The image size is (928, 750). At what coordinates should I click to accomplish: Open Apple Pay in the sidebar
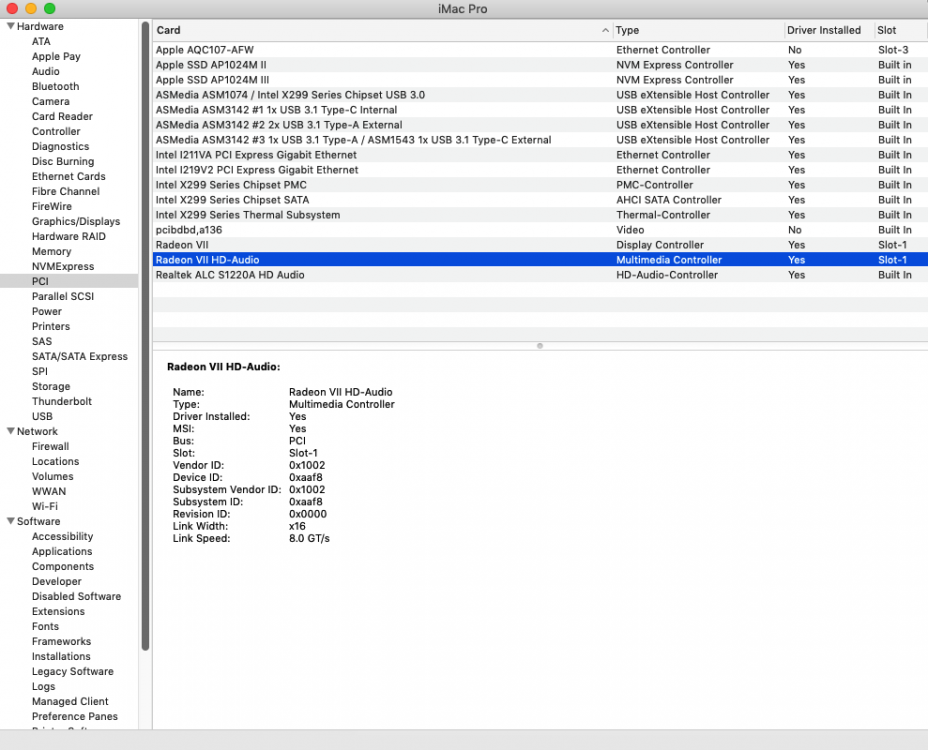coord(56,56)
